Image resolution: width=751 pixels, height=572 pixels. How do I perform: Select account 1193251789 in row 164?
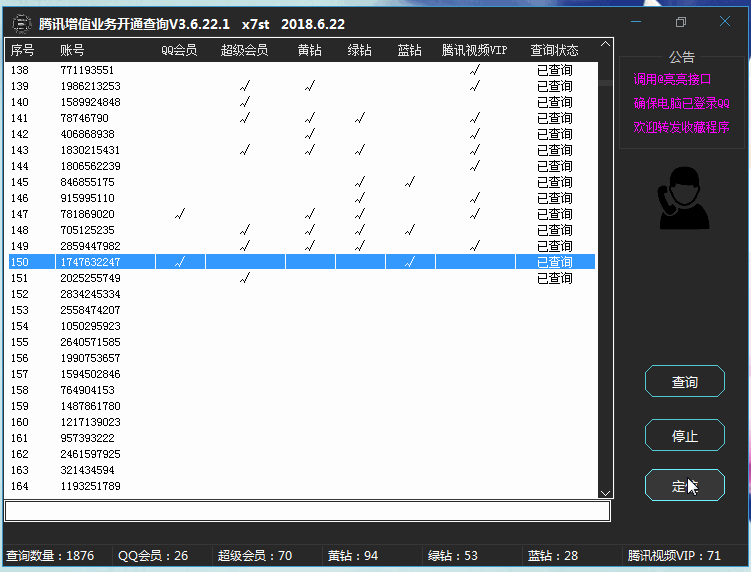click(90, 486)
